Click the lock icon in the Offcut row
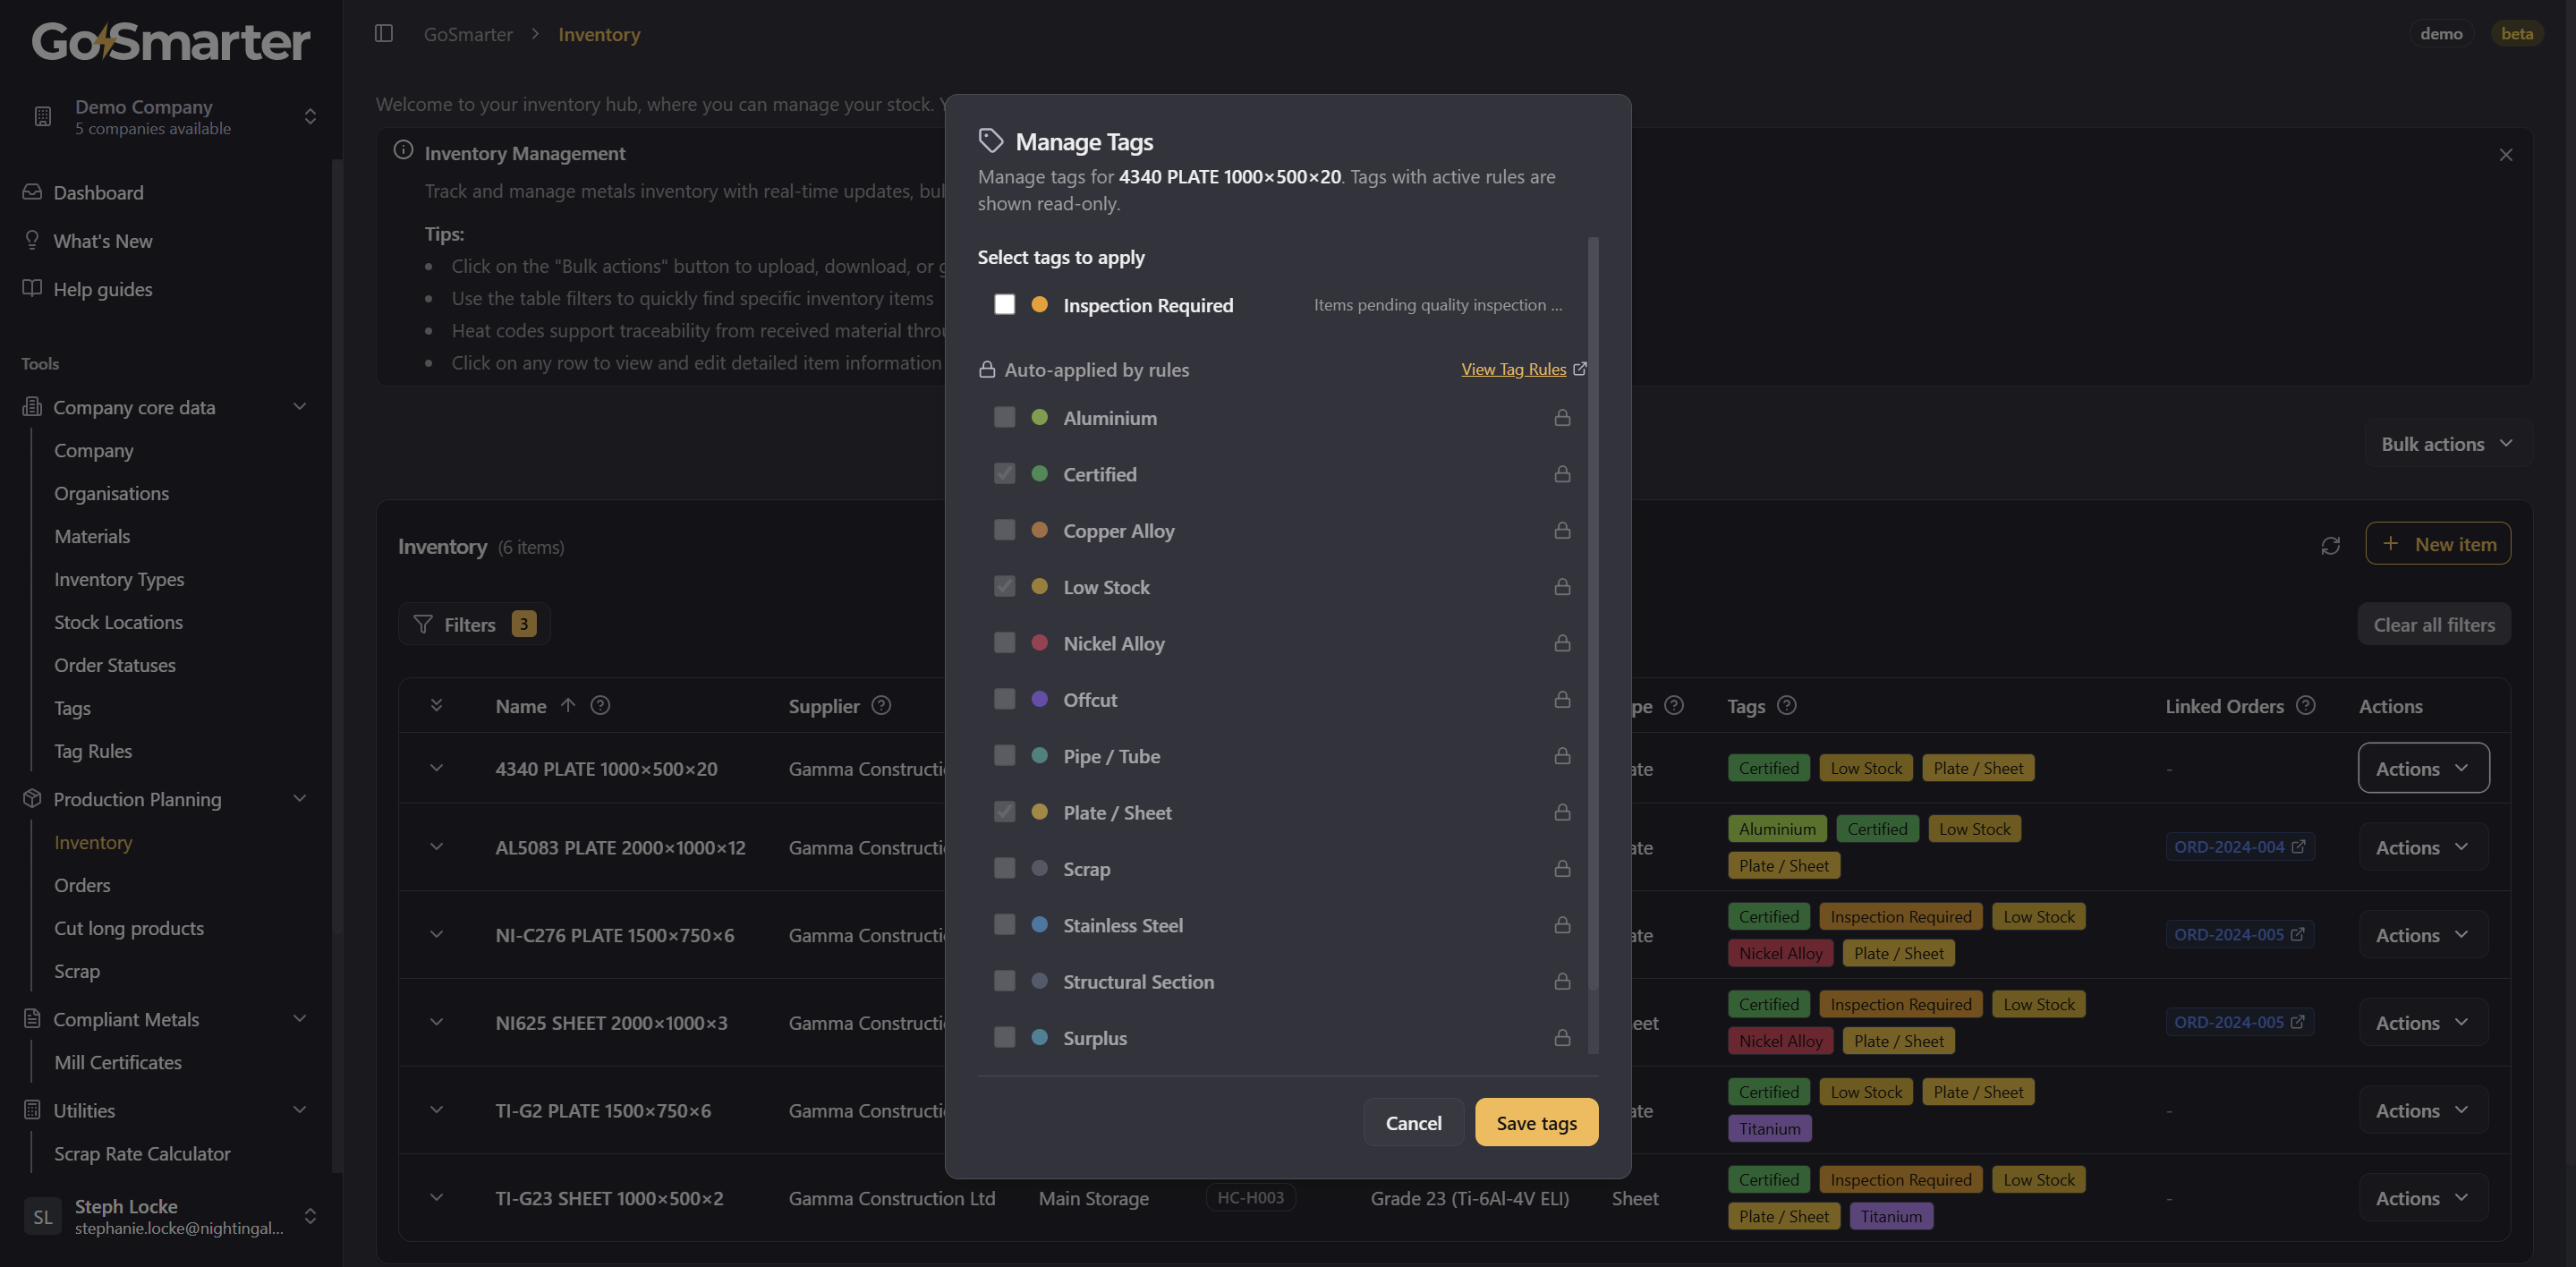The height and width of the screenshot is (1267, 2576). 1562,699
